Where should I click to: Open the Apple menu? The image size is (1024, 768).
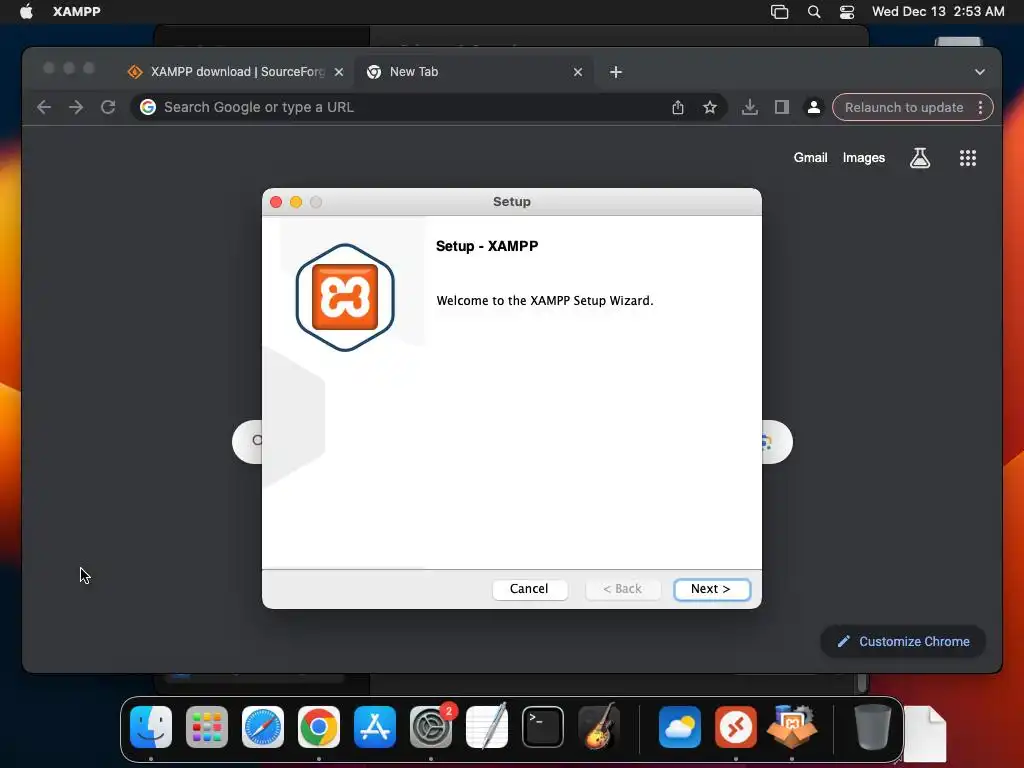tap(26, 11)
